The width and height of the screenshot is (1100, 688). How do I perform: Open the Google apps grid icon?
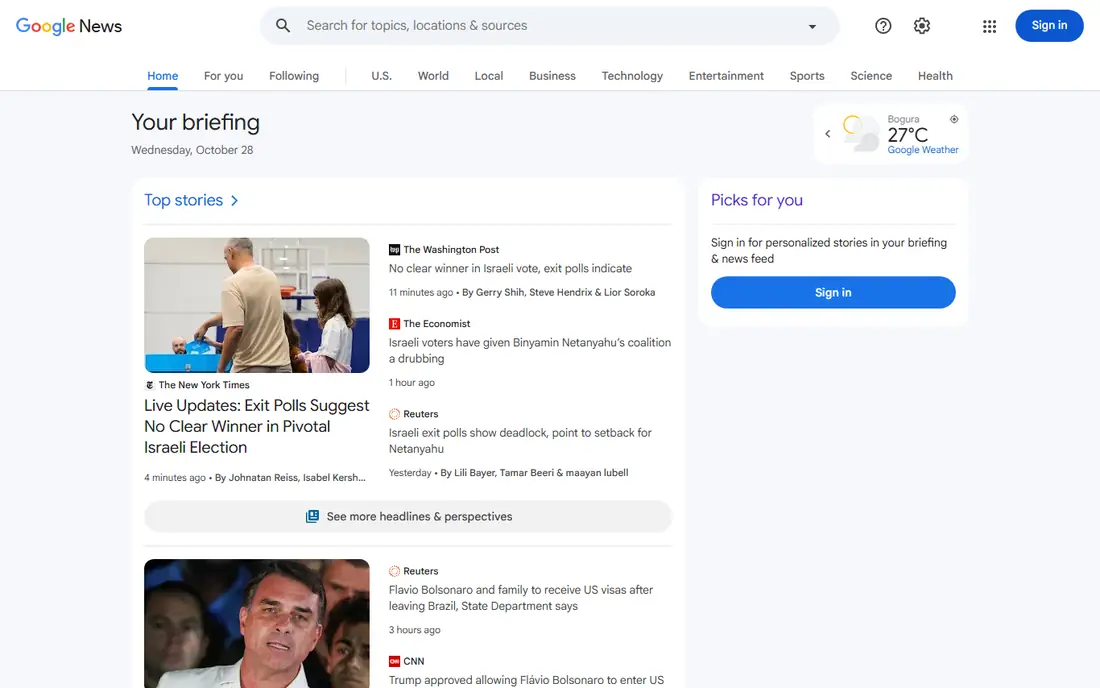click(989, 26)
